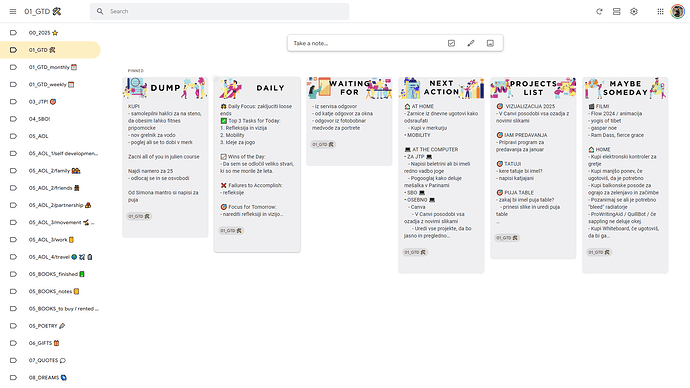Open the main menu hamburger icon
The width and height of the screenshot is (690, 388).
[13, 11]
